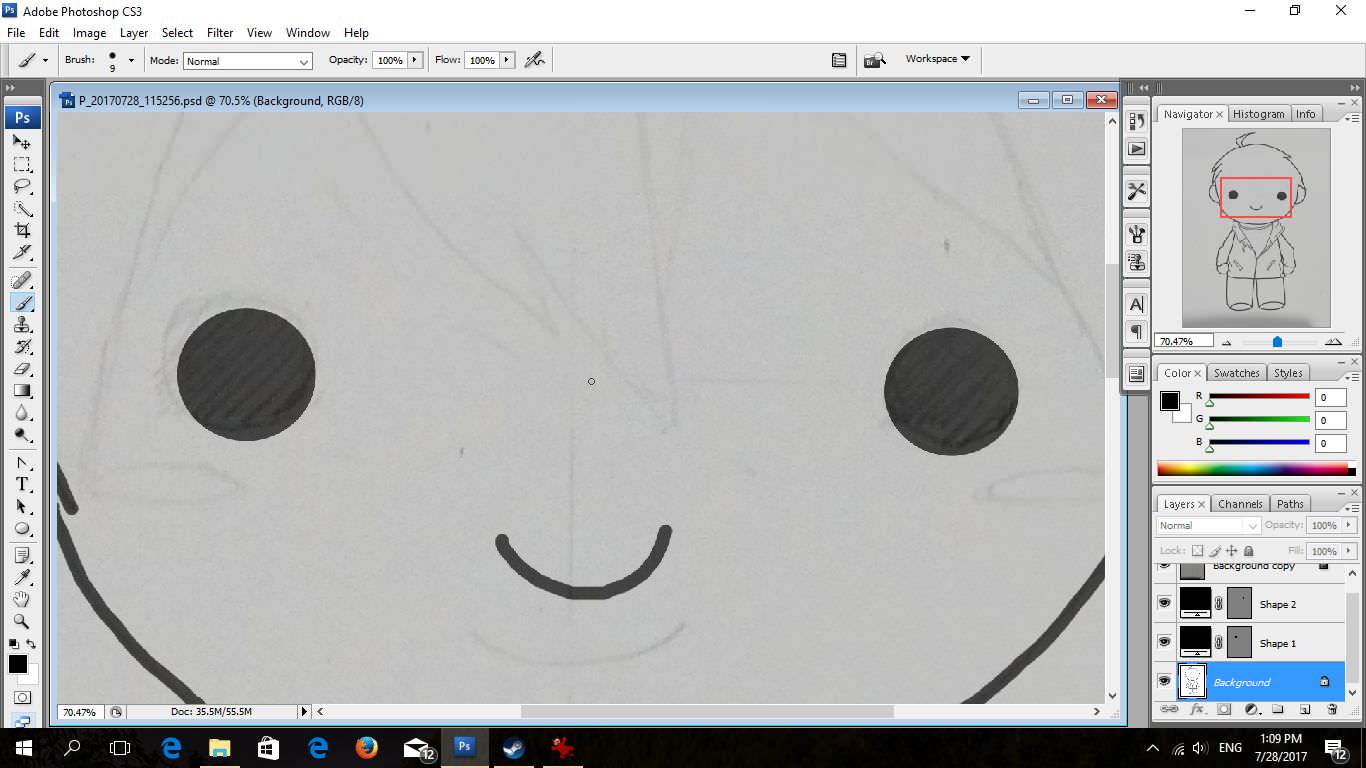Select the Crop tool
The height and width of the screenshot is (768, 1366).
click(x=22, y=230)
